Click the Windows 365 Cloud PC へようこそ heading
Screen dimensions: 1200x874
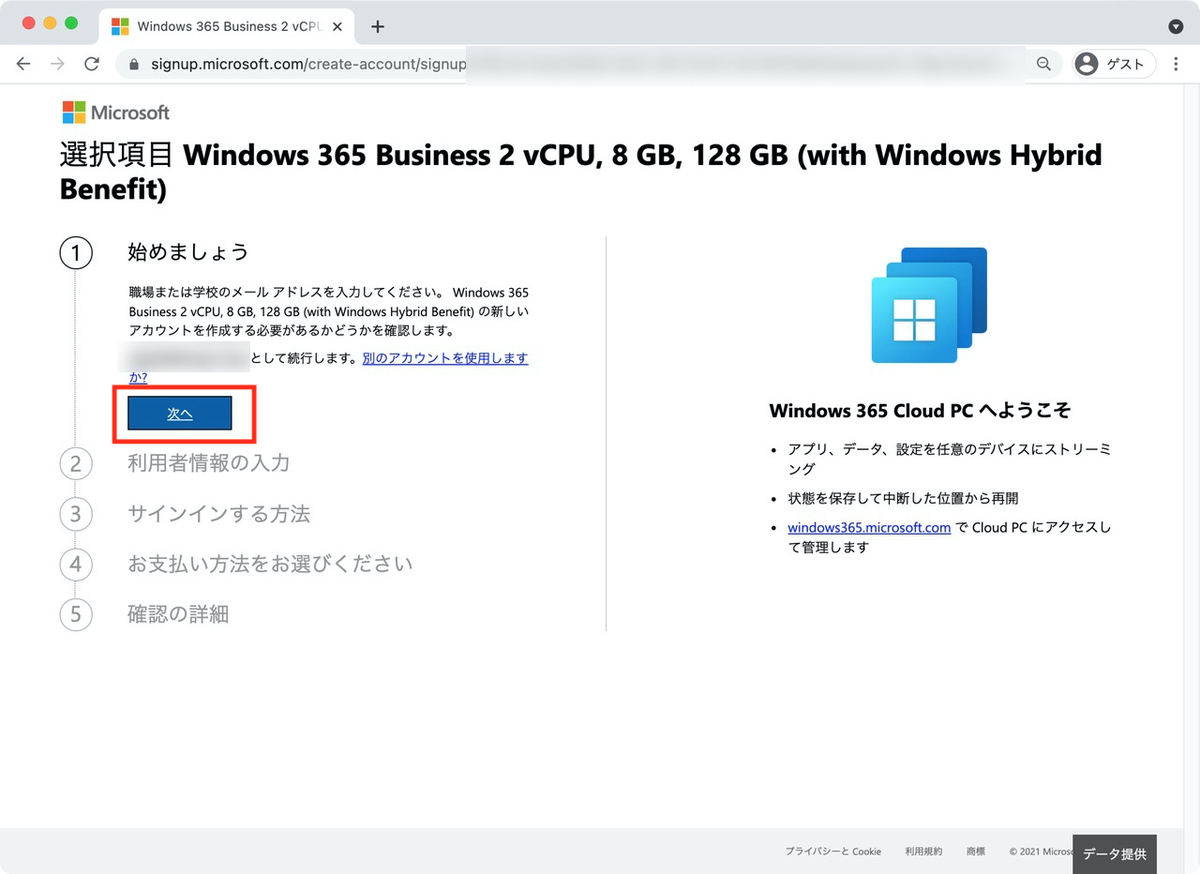pyautogui.click(x=920, y=411)
